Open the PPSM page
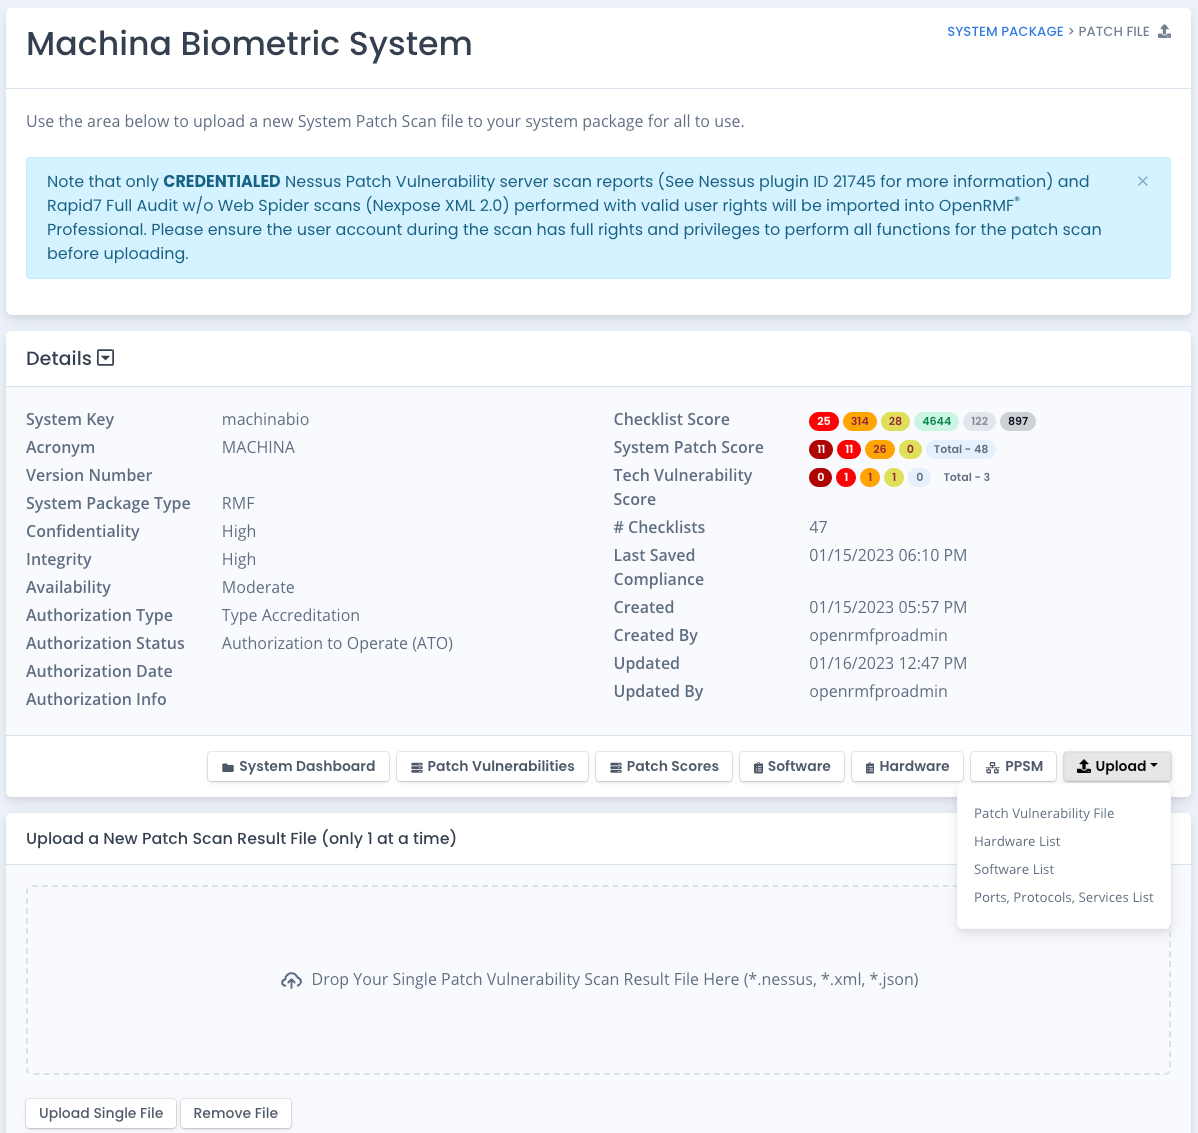The image size is (1198, 1133). tap(1014, 766)
